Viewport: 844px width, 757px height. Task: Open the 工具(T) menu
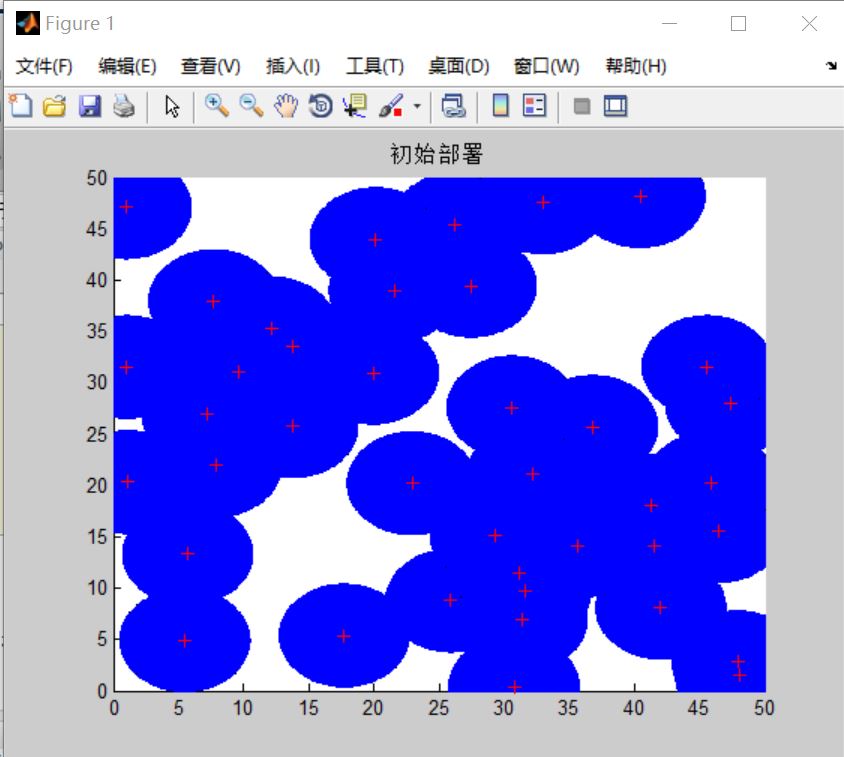pos(375,66)
